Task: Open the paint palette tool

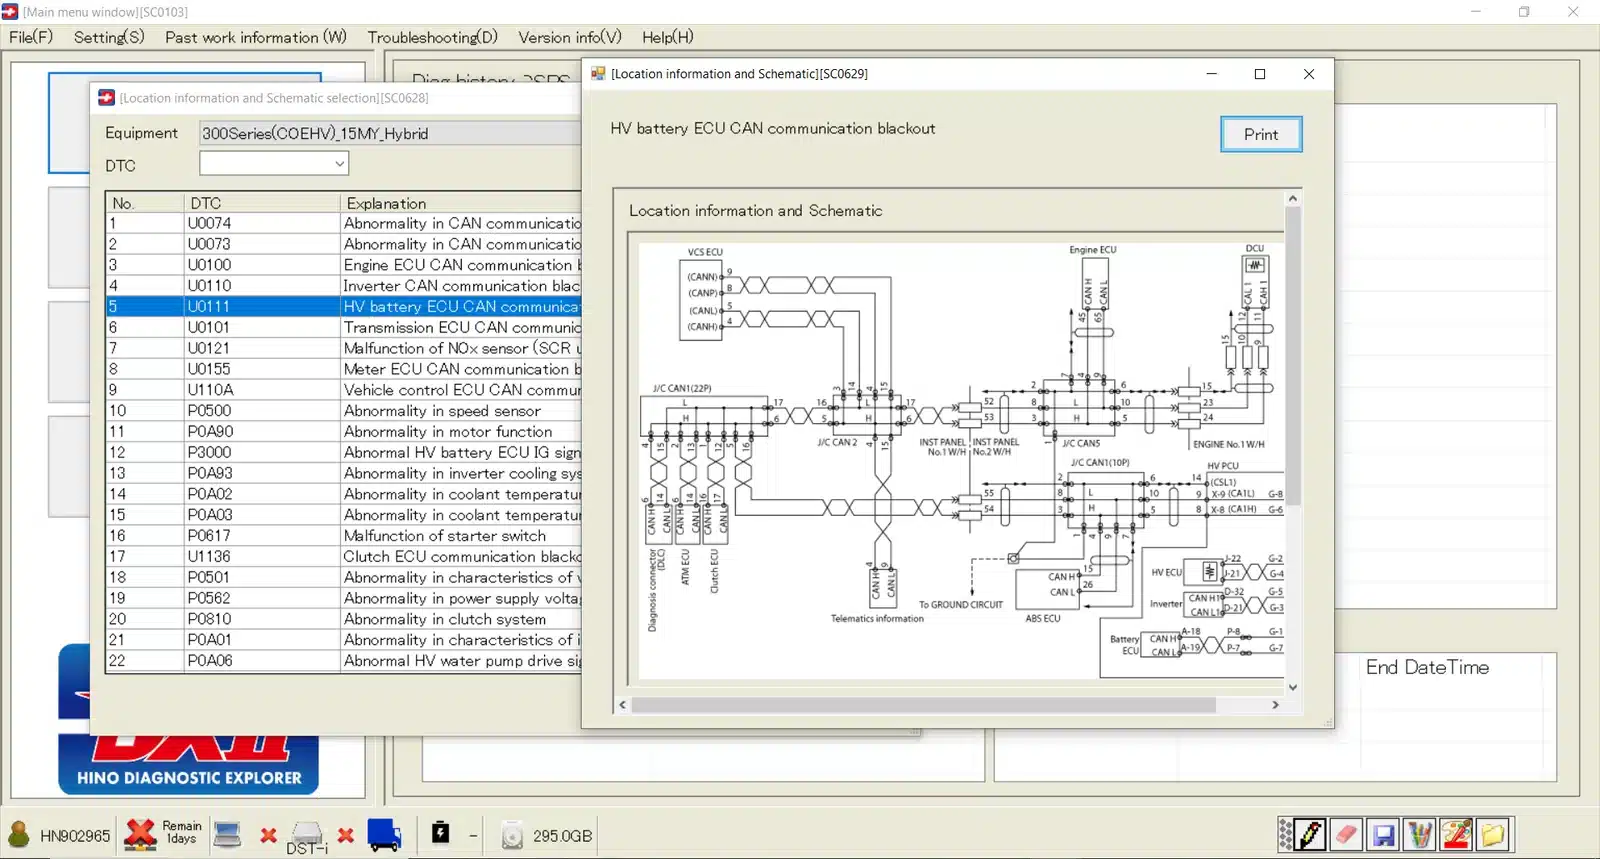Action: point(1457,834)
